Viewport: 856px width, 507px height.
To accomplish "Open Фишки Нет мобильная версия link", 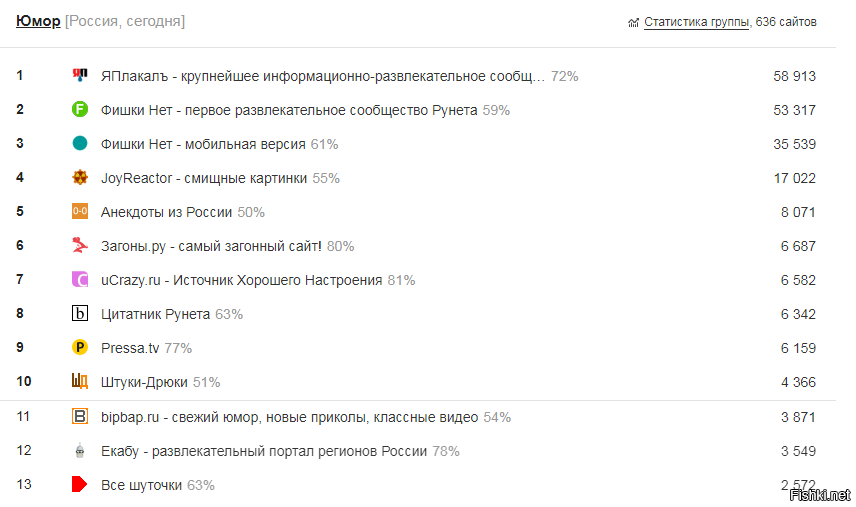I will (203, 144).
